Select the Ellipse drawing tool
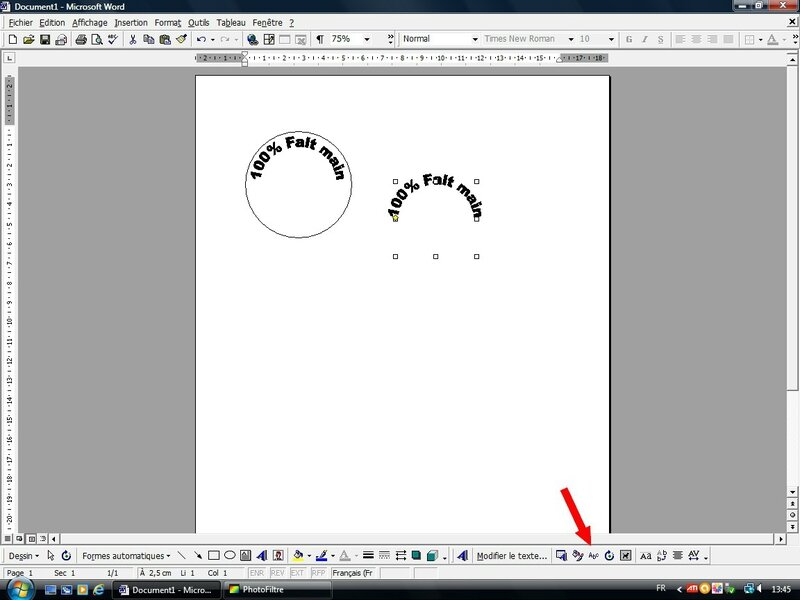Screen dimensions: 800x600 coord(229,556)
